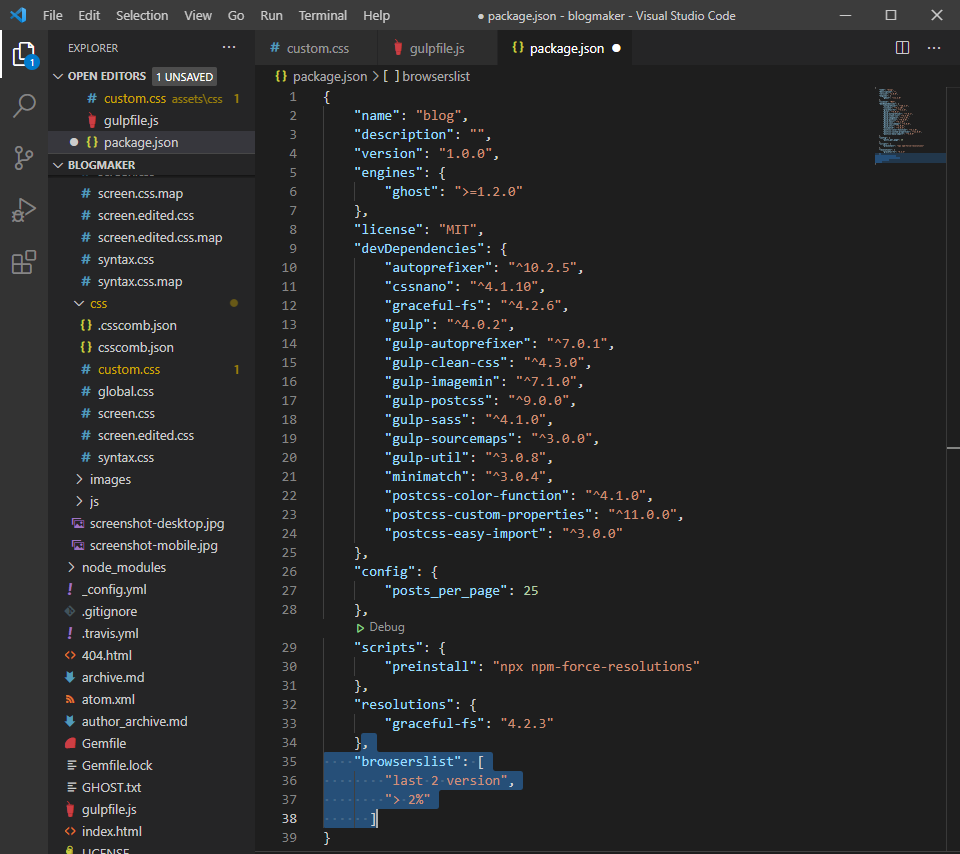The width and height of the screenshot is (960, 854).
Task: Expand the js folder
Action: pos(79,501)
